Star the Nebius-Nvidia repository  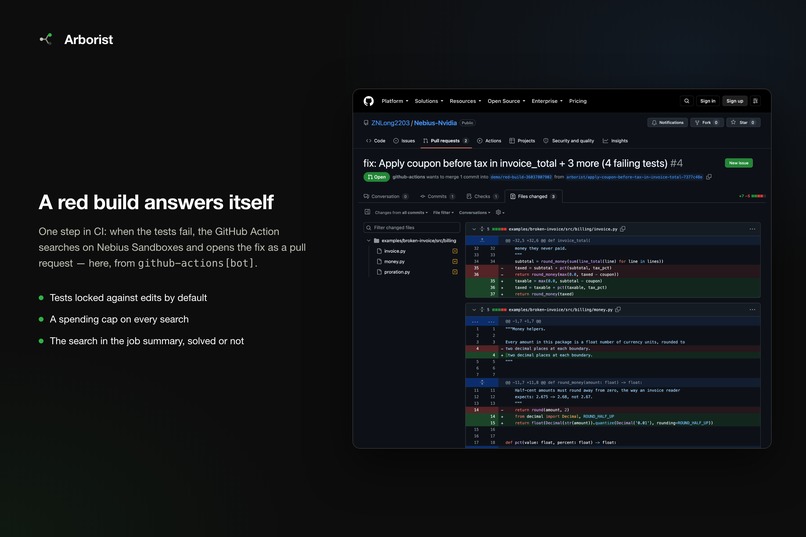(x=743, y=123)
